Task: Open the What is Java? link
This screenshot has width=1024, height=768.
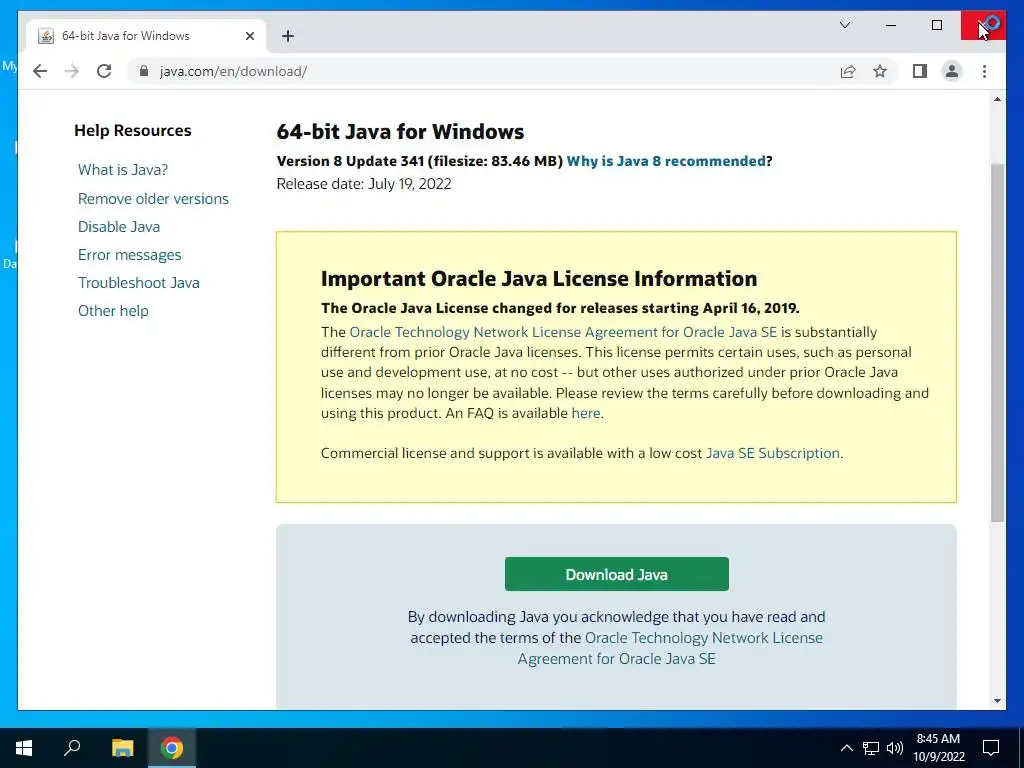Action: pos(123,170)
